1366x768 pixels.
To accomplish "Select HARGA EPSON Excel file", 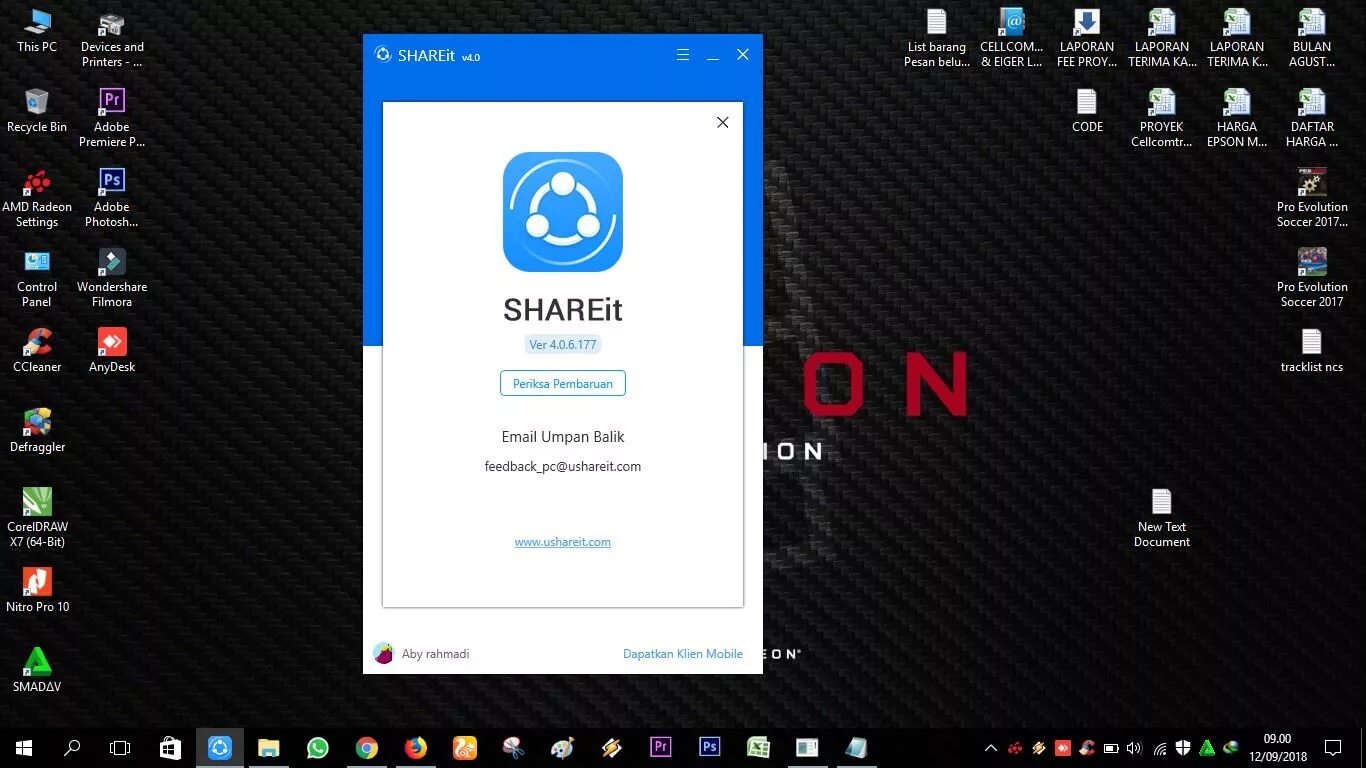I will pos(1237,119).
